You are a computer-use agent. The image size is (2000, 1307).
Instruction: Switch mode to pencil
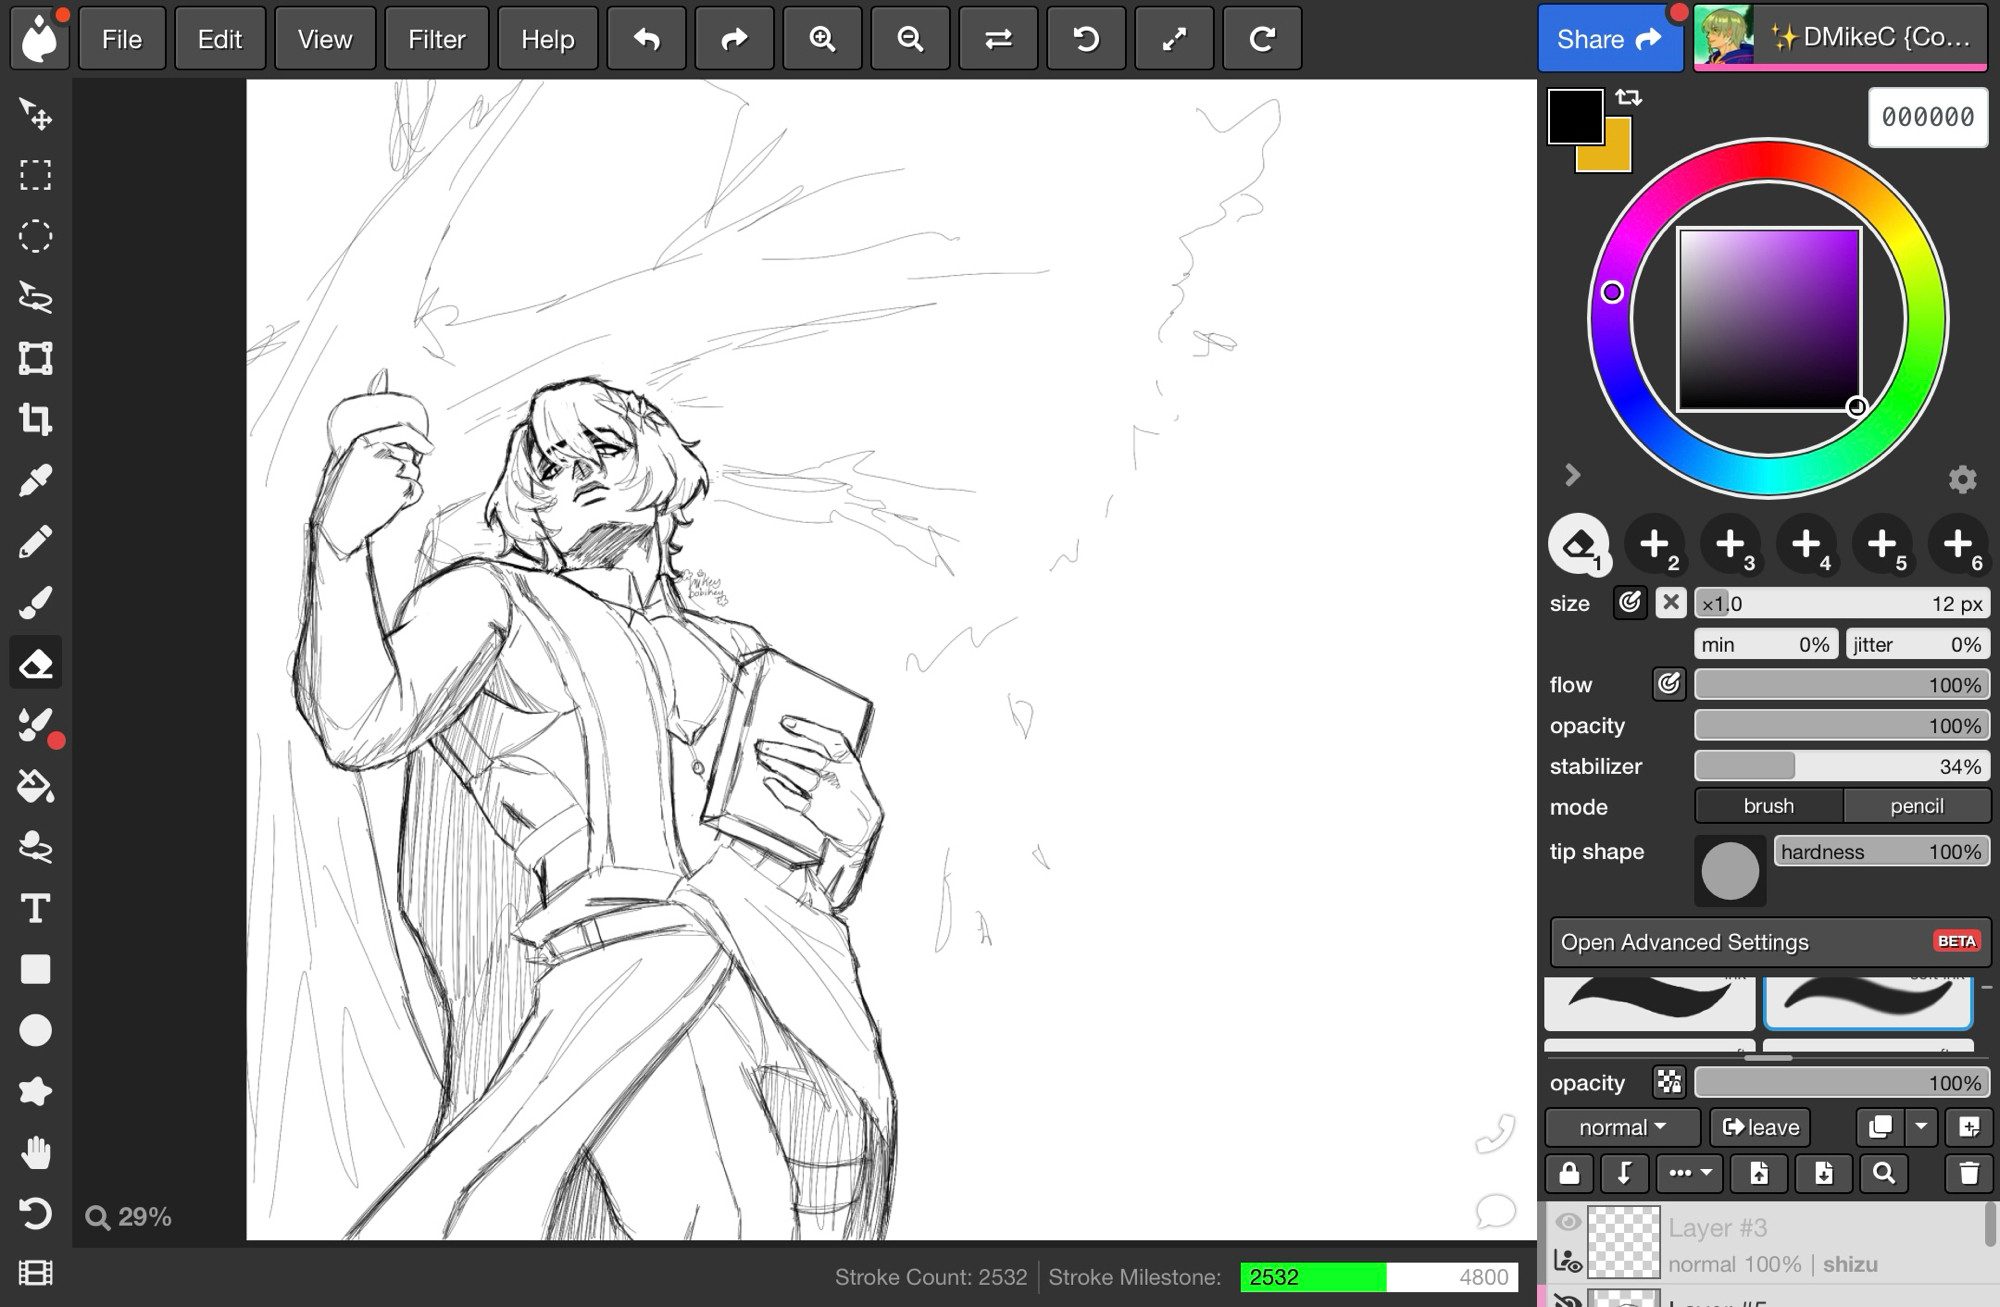point(1916,806)
